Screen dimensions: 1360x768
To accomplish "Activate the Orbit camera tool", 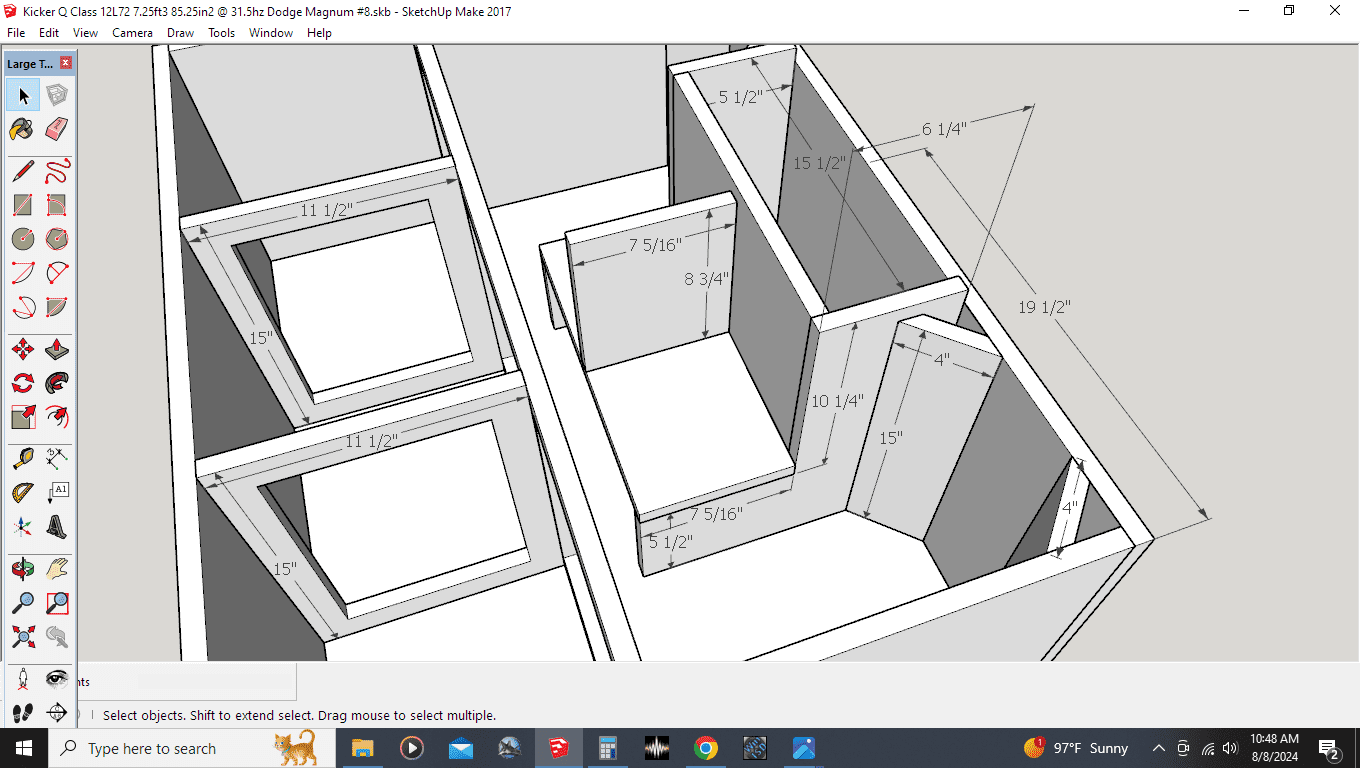I will point(23,569).
